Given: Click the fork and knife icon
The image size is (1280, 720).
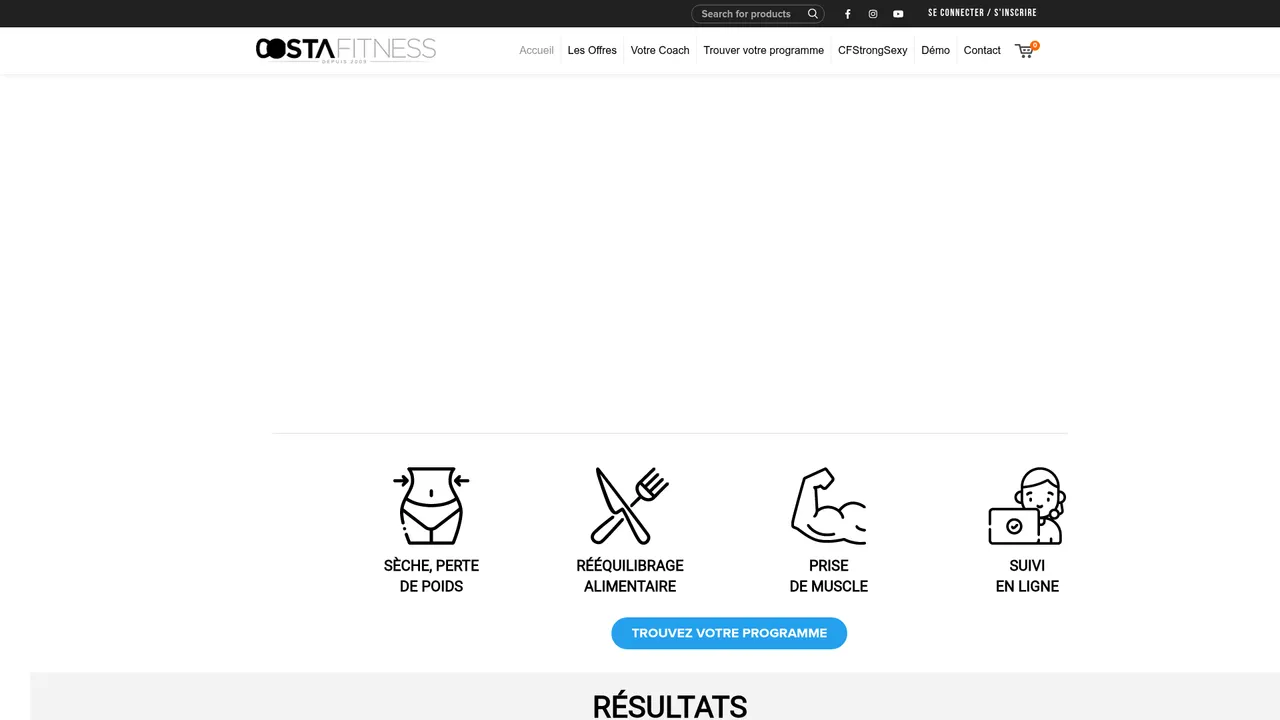Looking at the screenshot, I should coord(630,506).
